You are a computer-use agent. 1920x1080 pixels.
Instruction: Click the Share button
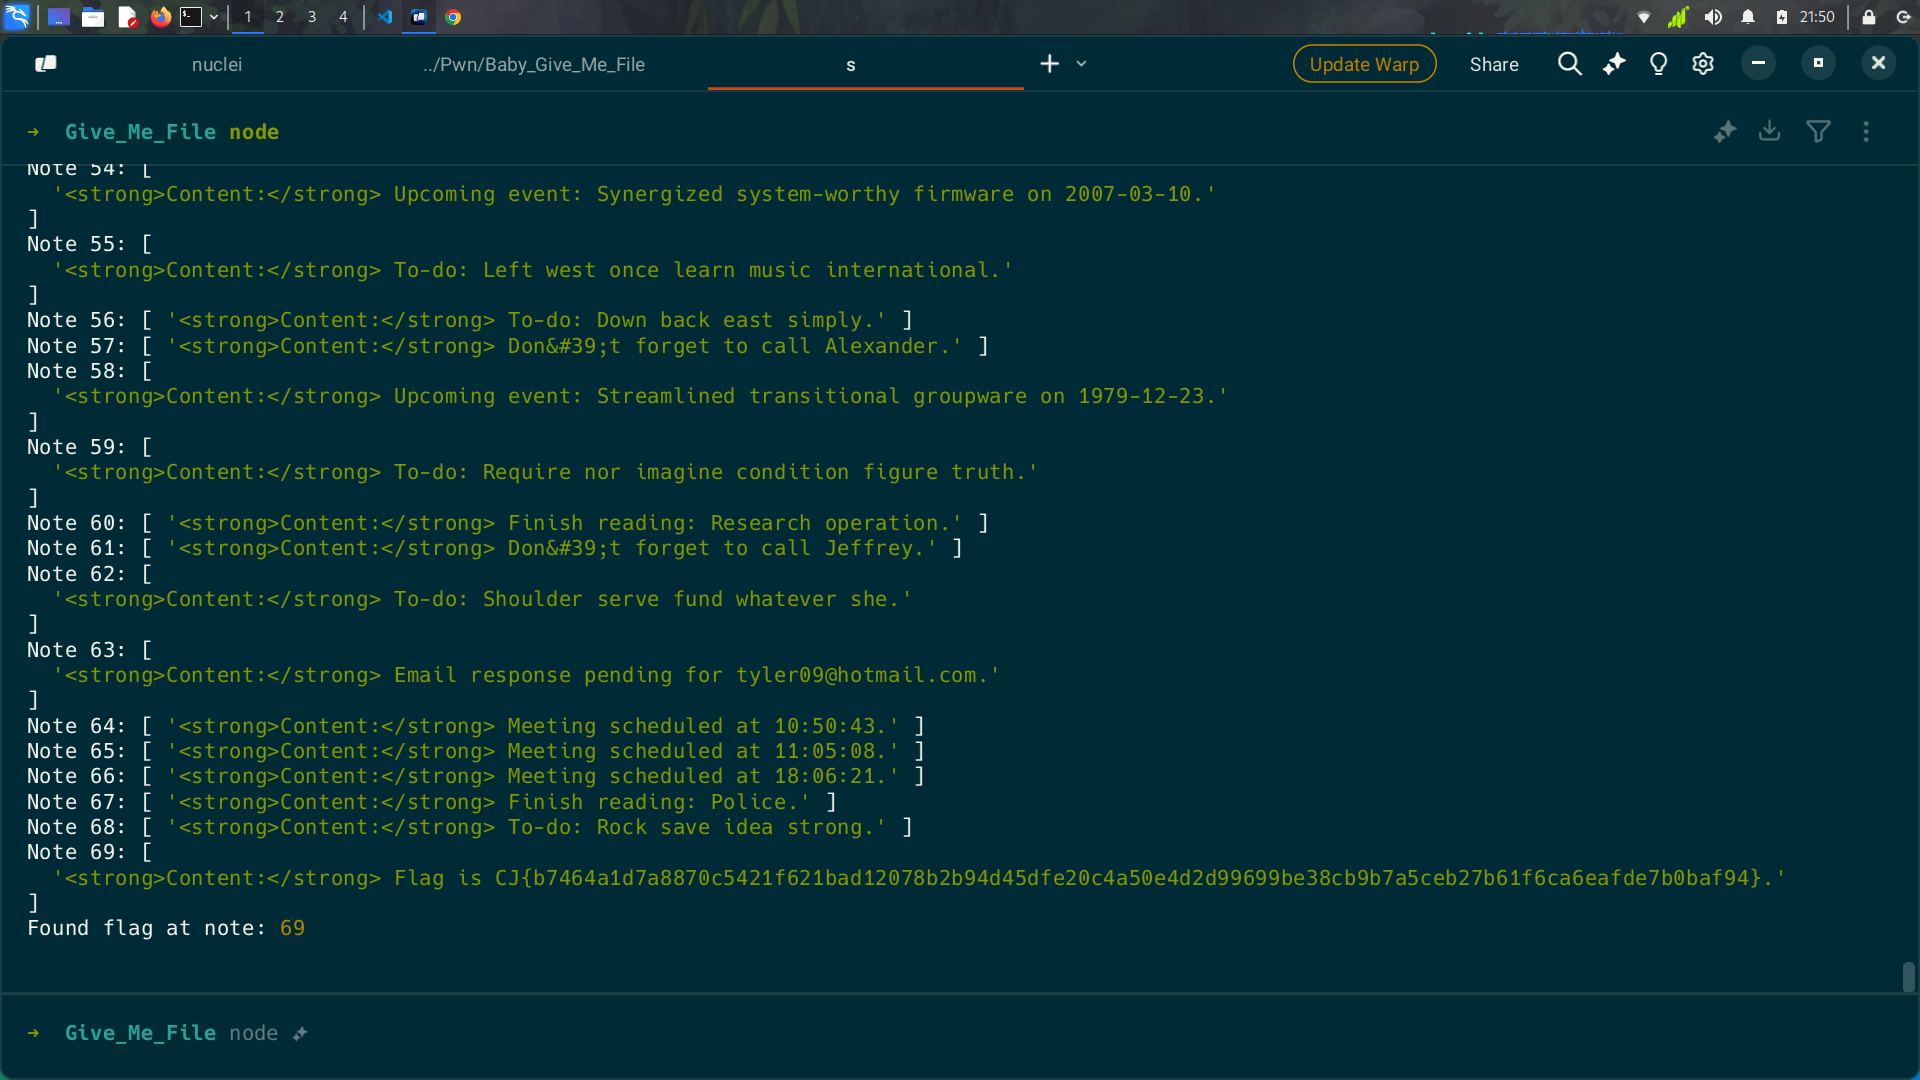click(x=1494, y=64)
